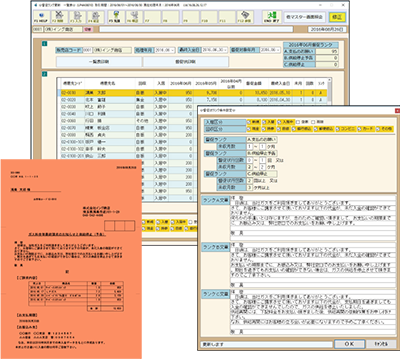Check the fourth 入居区分 checkbox (unchecked)
The width and height of the screenshot is (400, 360).
click(x=298, y=122)
